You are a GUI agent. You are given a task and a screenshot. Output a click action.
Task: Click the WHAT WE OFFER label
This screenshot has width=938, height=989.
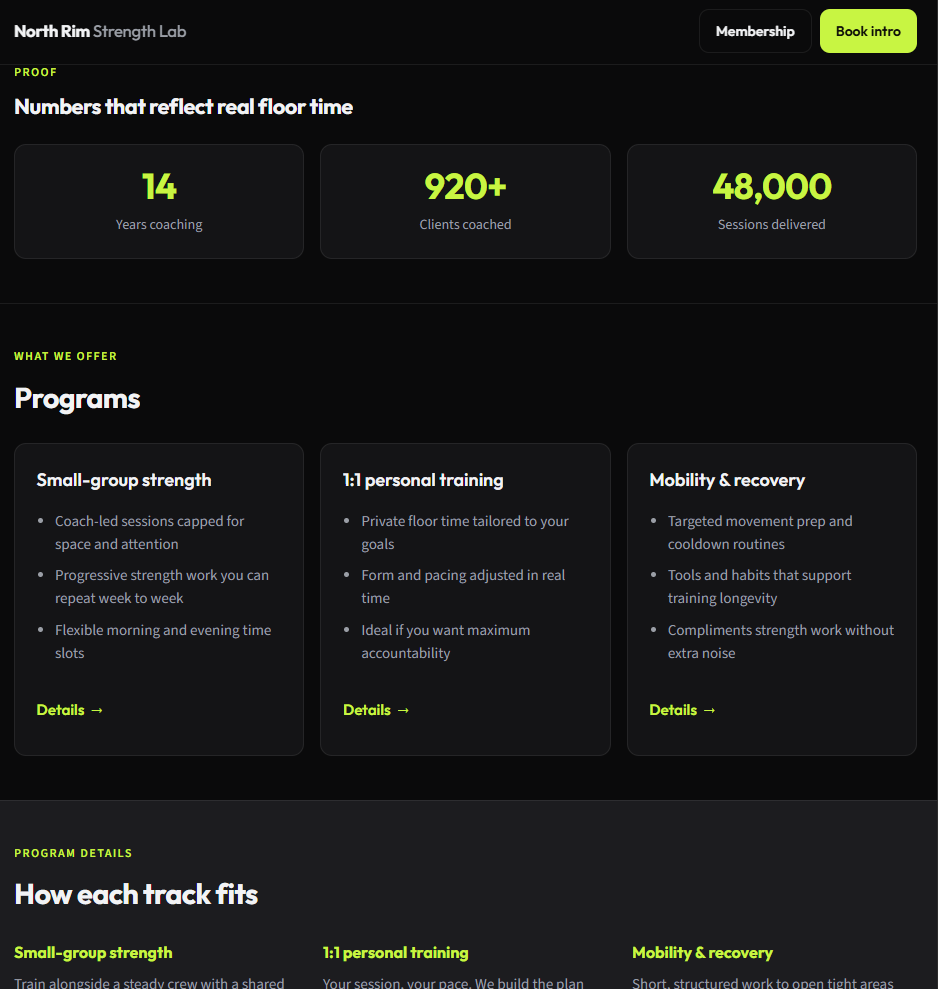(x=65, y=356)
